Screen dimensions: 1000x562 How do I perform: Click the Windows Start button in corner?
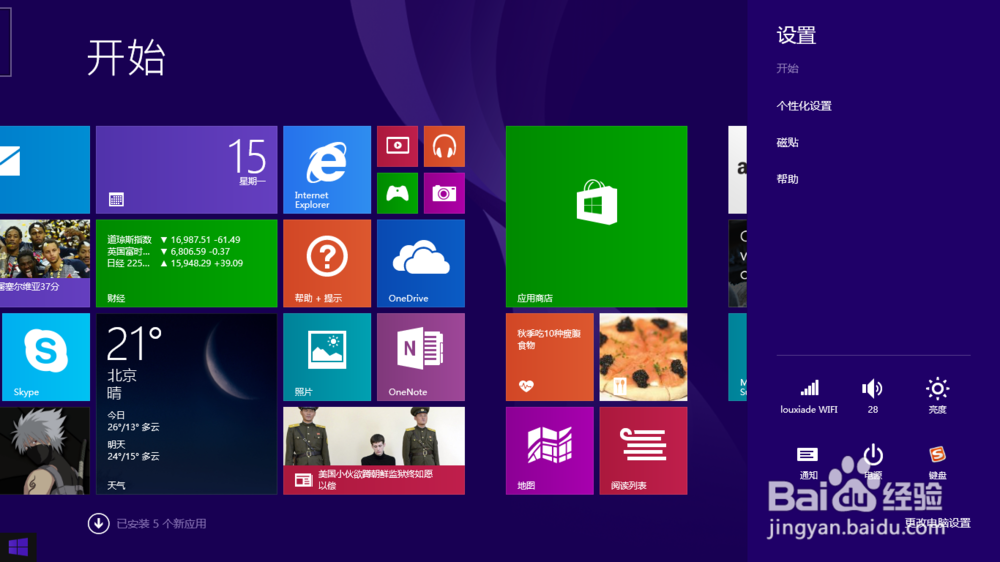[x=18, y=547]
